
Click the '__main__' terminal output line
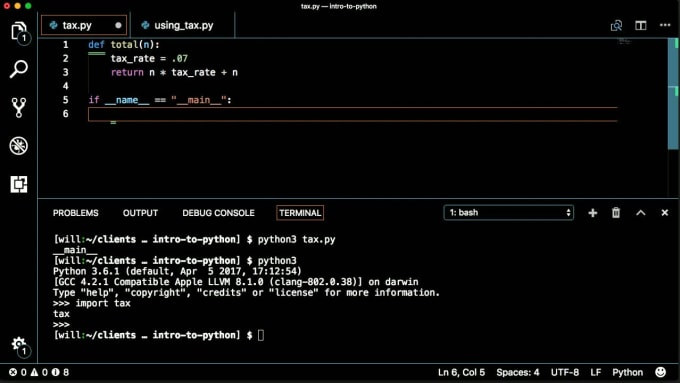click(x=75, y=250)
